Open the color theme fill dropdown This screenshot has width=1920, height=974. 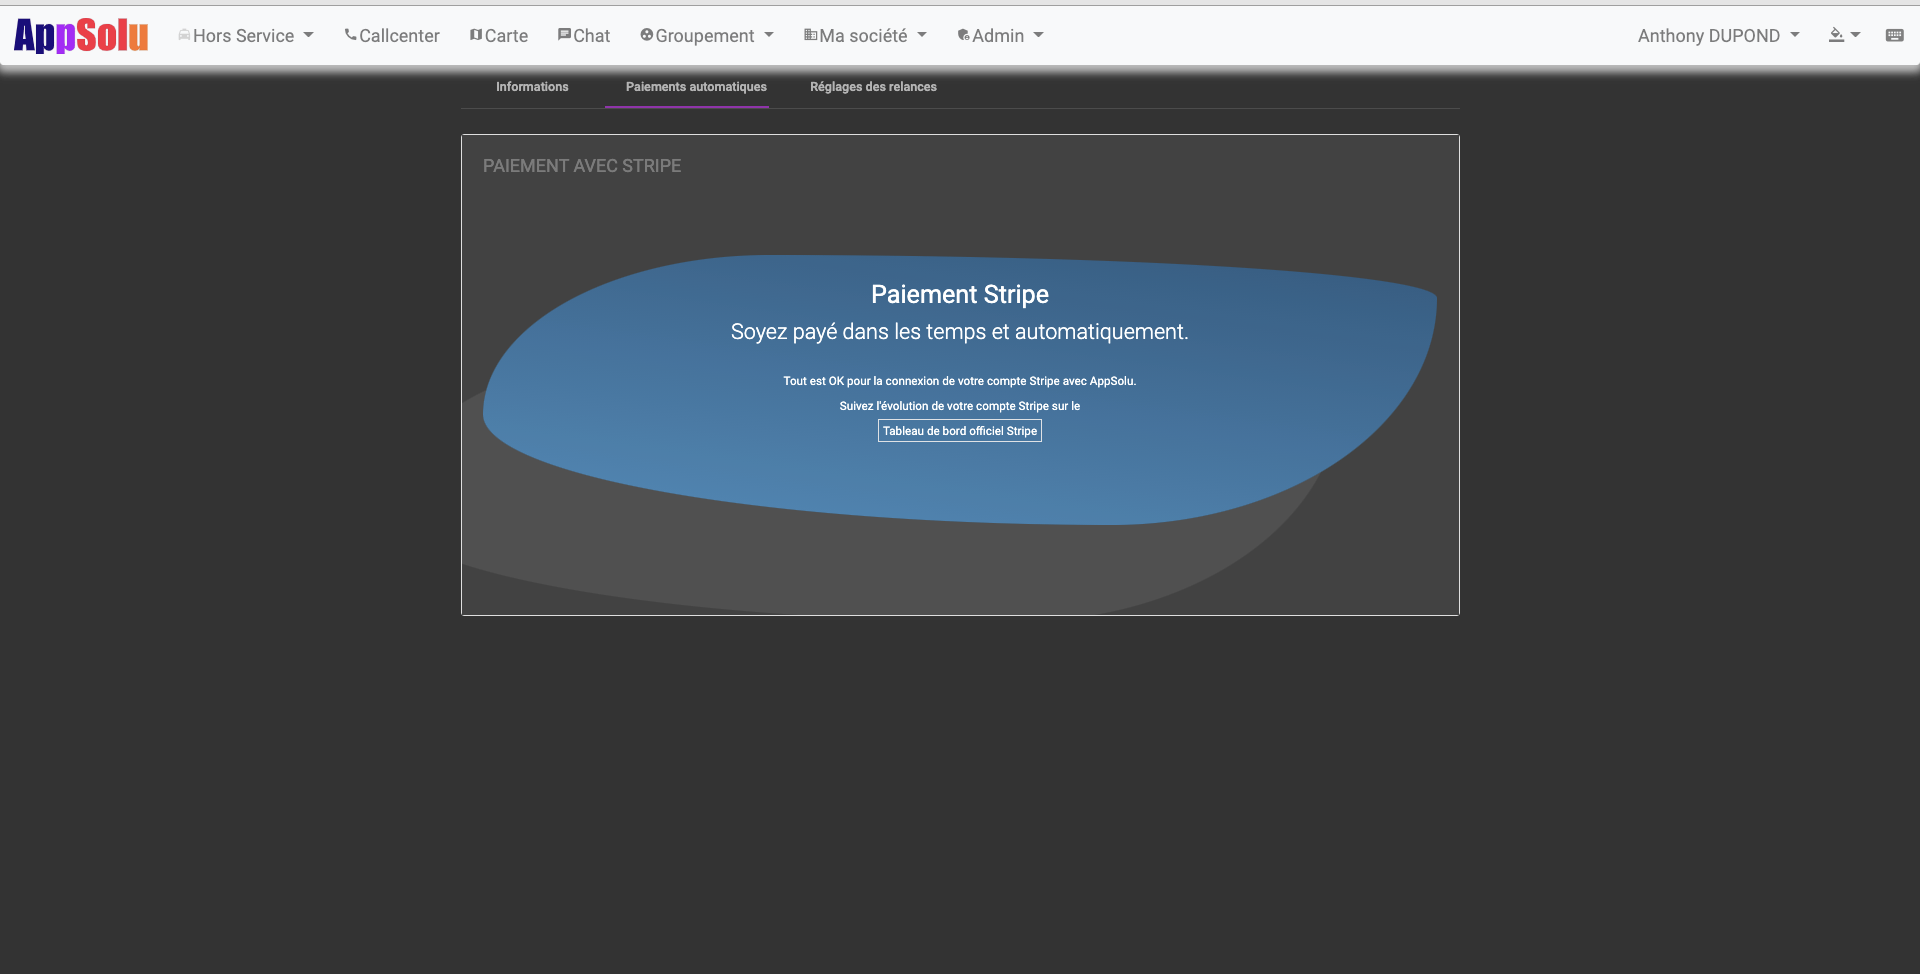[1844, 35]
